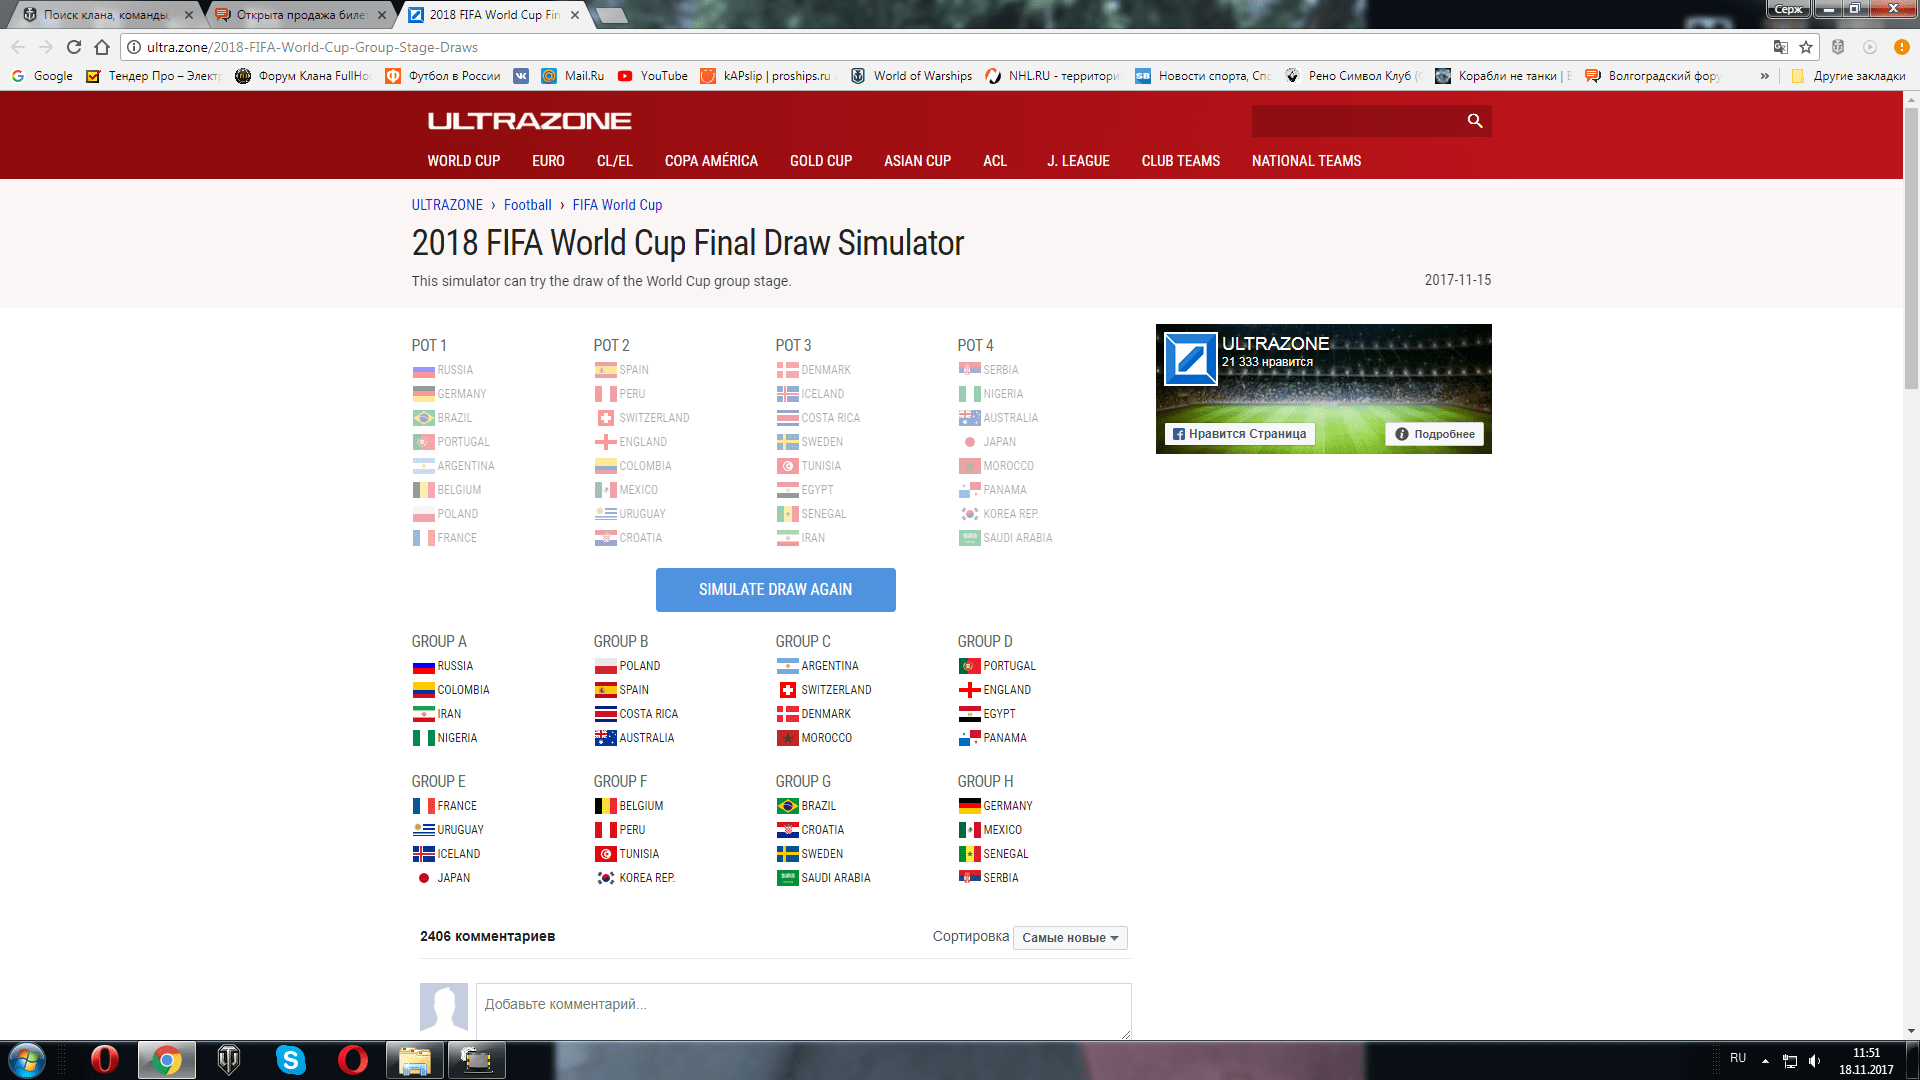
Task: Open the Windows Start menu
Action: tap(27, 1059)
